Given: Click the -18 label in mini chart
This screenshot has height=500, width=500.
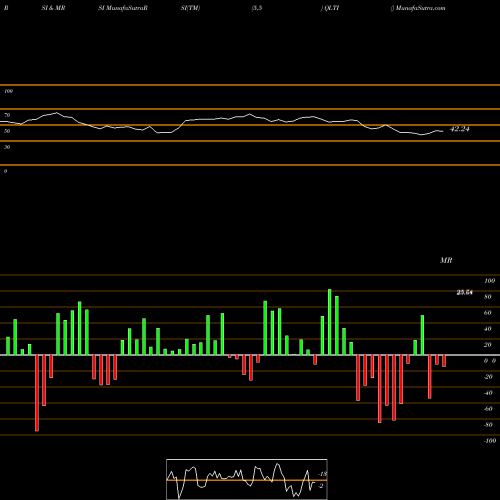Looking at the screenshot, I should pyautogui.click(x=322, y=474).
